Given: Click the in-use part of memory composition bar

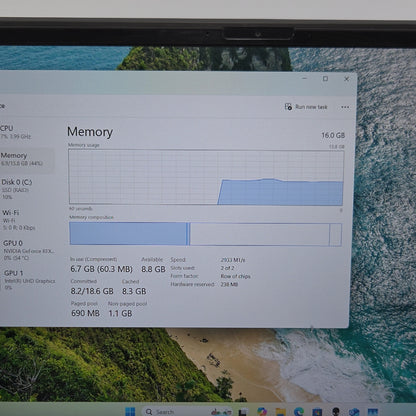Looking at the screenshot, I should tap(128, 234).
